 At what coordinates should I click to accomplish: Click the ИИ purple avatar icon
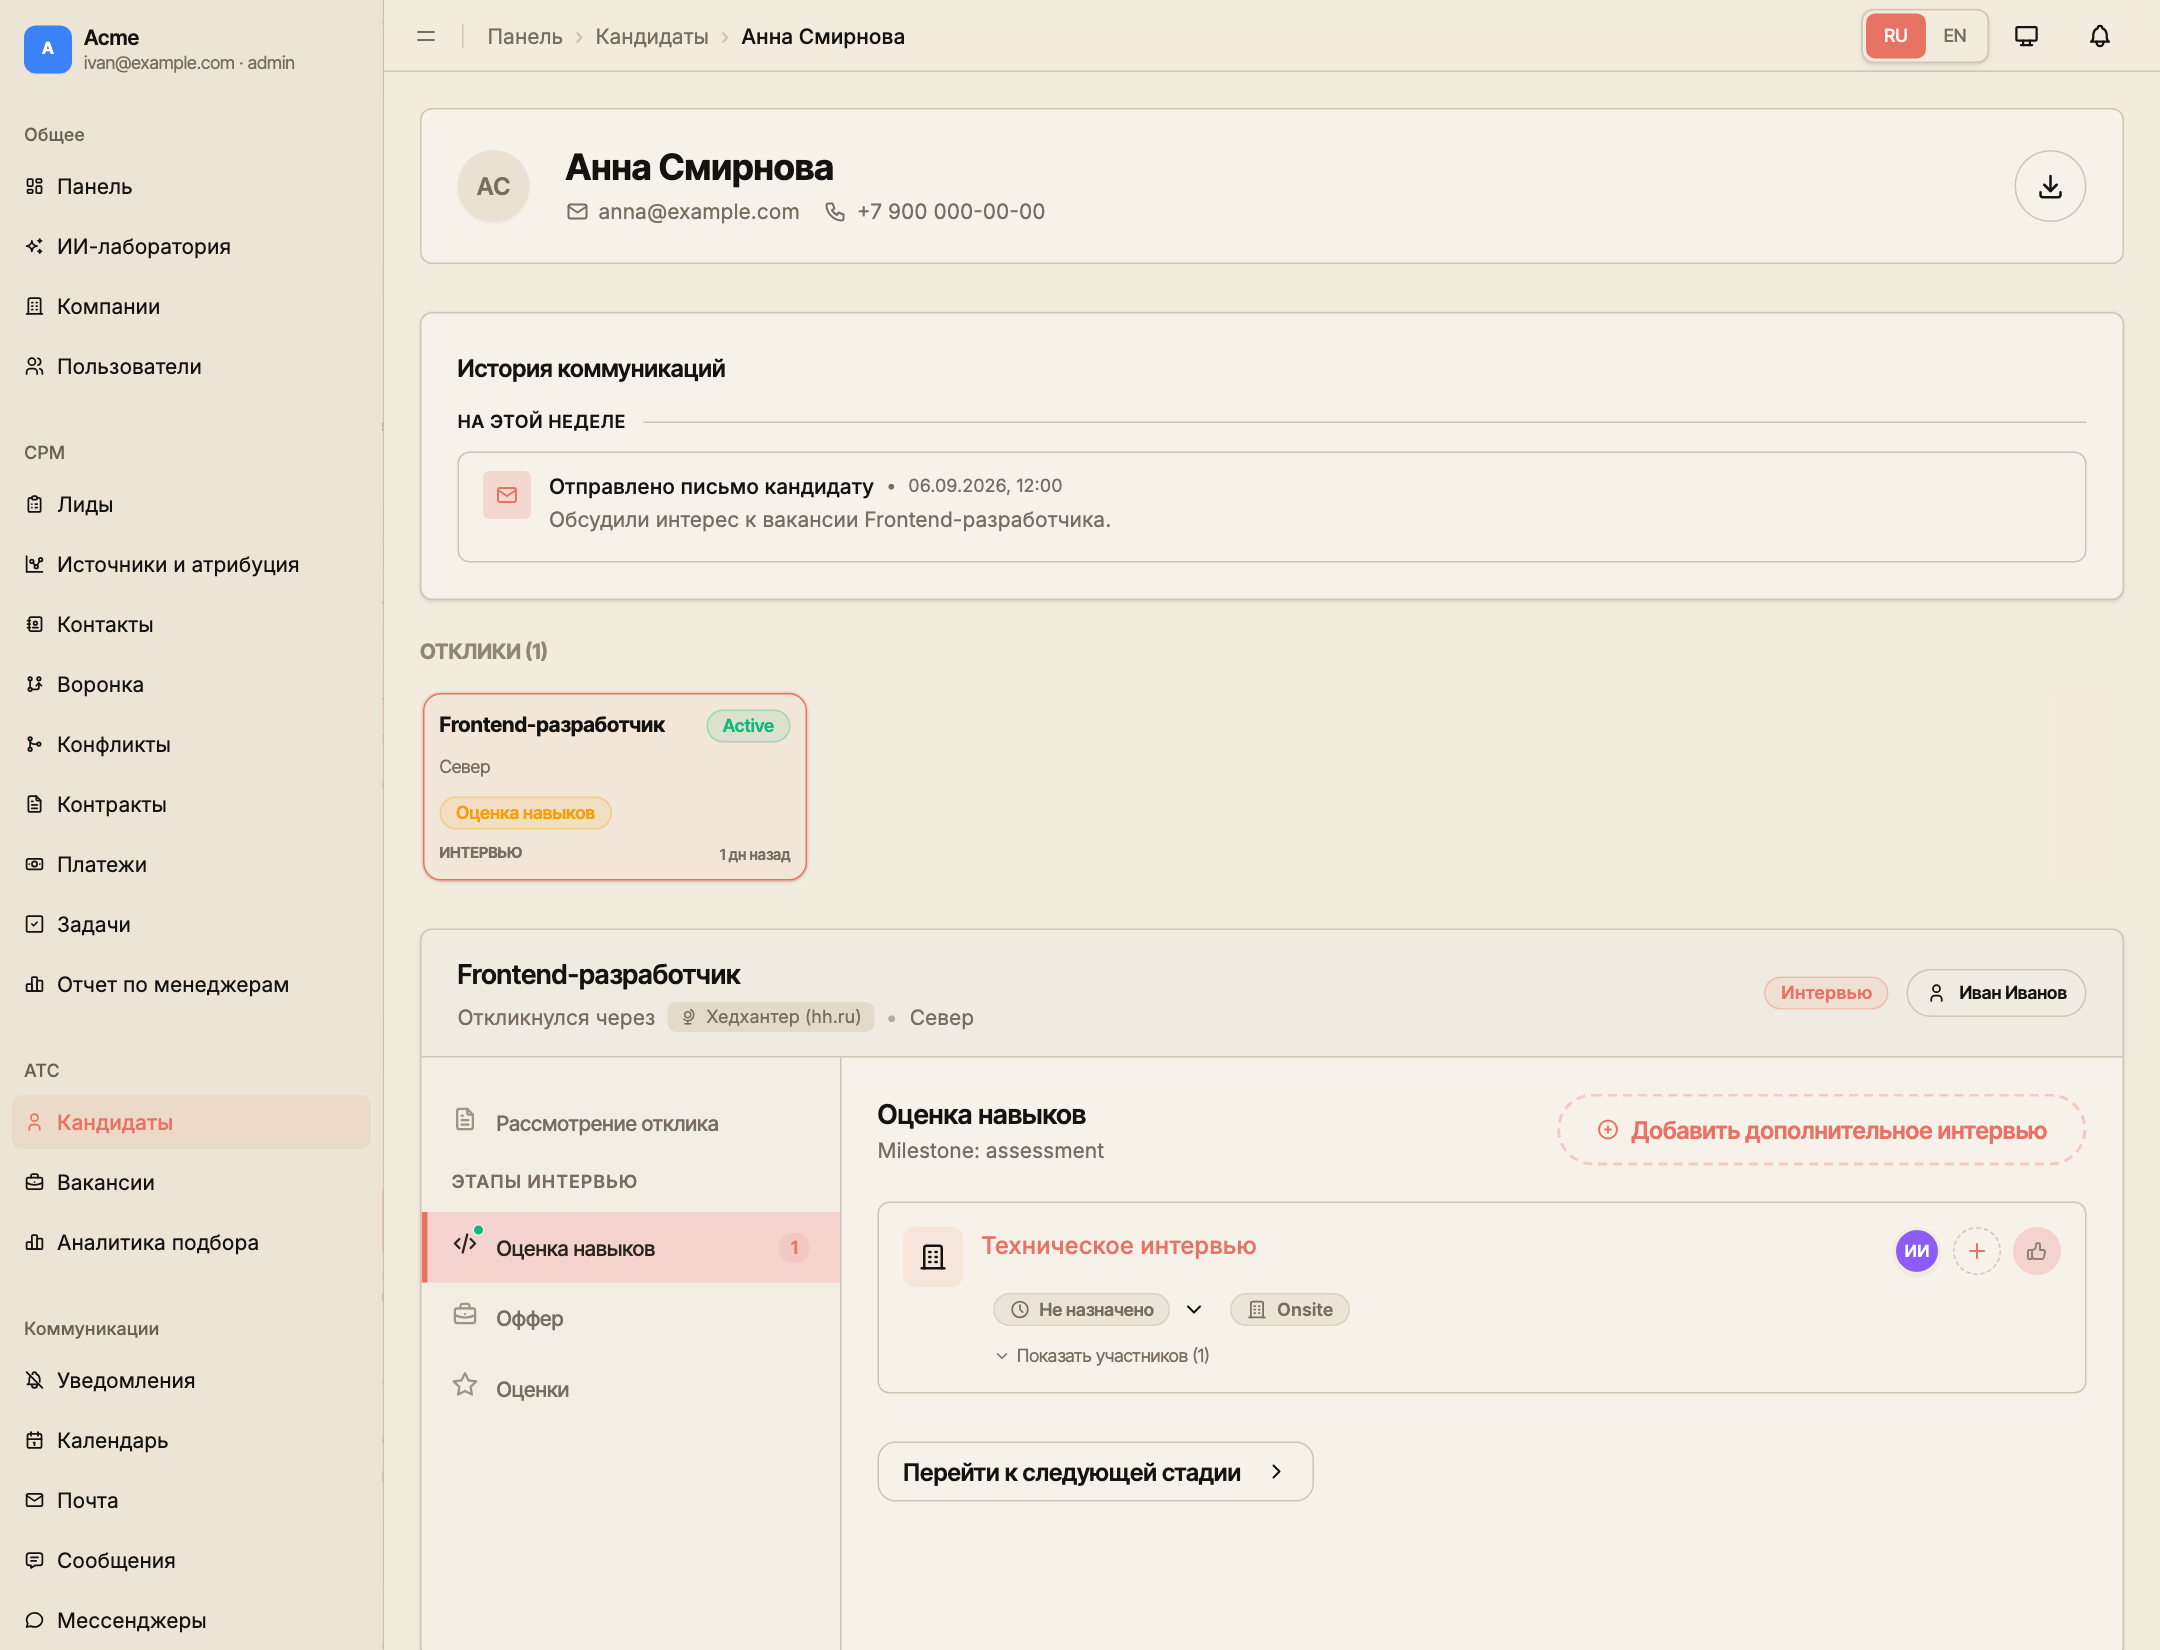click(x=1916, y=1251)
